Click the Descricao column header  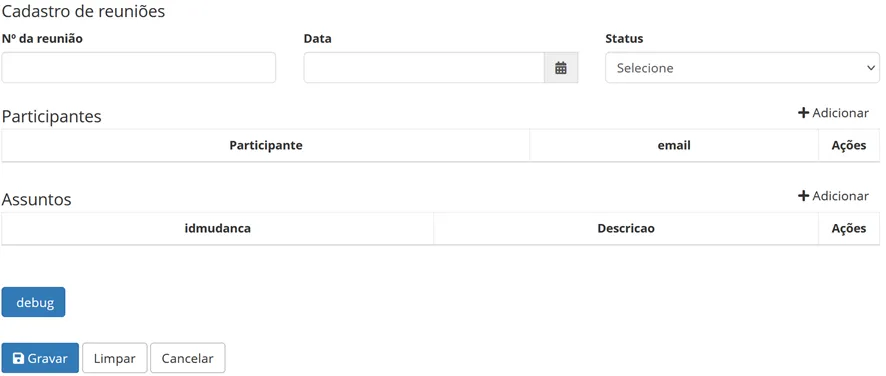coord(626,228)
